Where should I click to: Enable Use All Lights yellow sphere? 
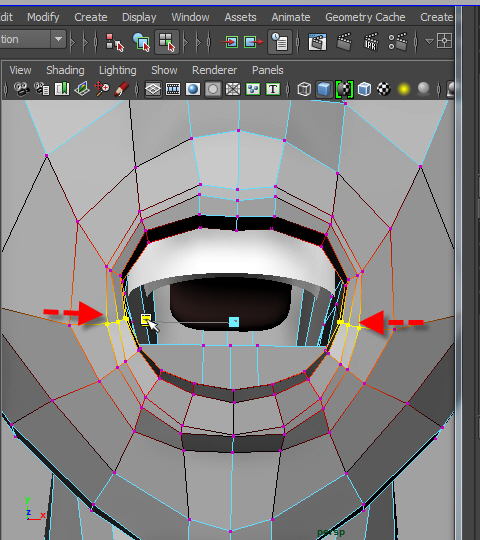pos(404,90)
